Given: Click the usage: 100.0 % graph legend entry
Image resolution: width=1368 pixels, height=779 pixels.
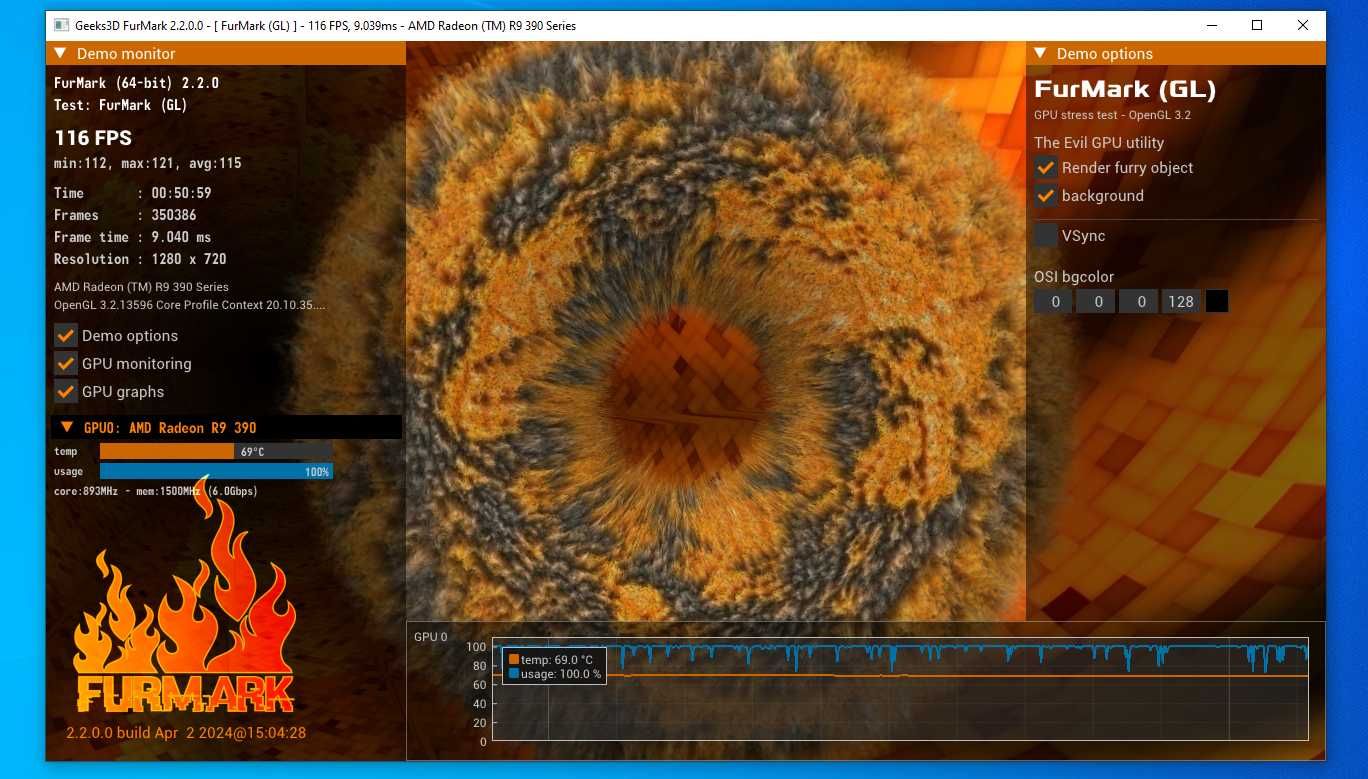Looking at the screenshot, I should point(555,674).
